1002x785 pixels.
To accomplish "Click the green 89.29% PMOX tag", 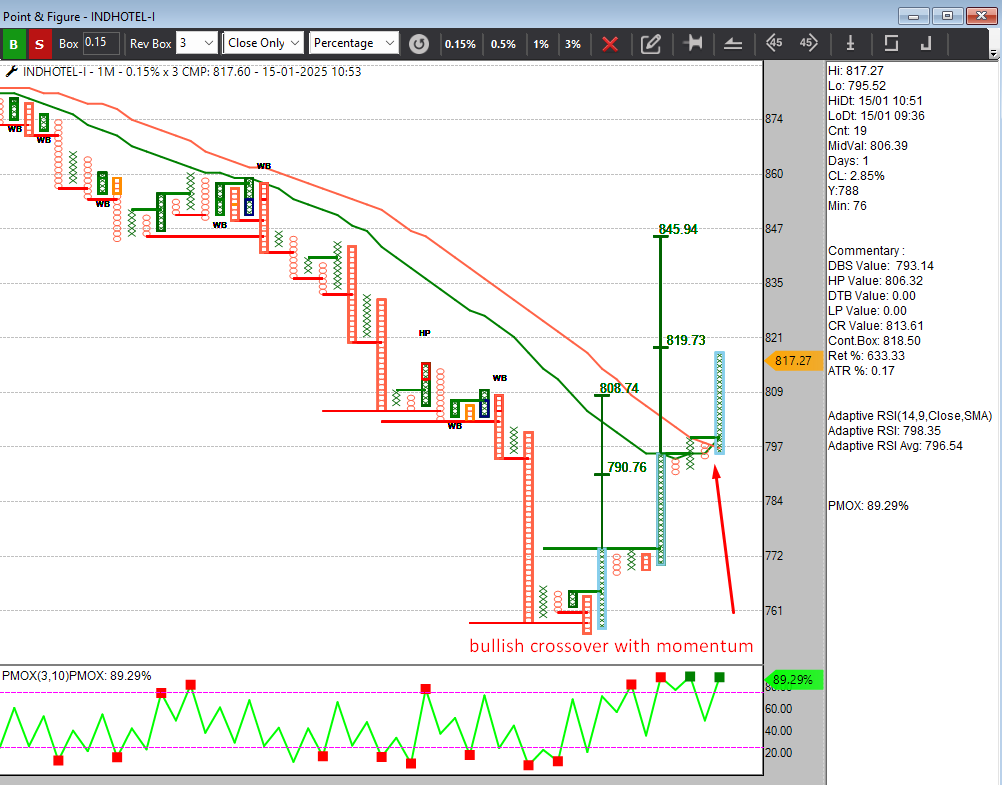I will coord(792,680).
